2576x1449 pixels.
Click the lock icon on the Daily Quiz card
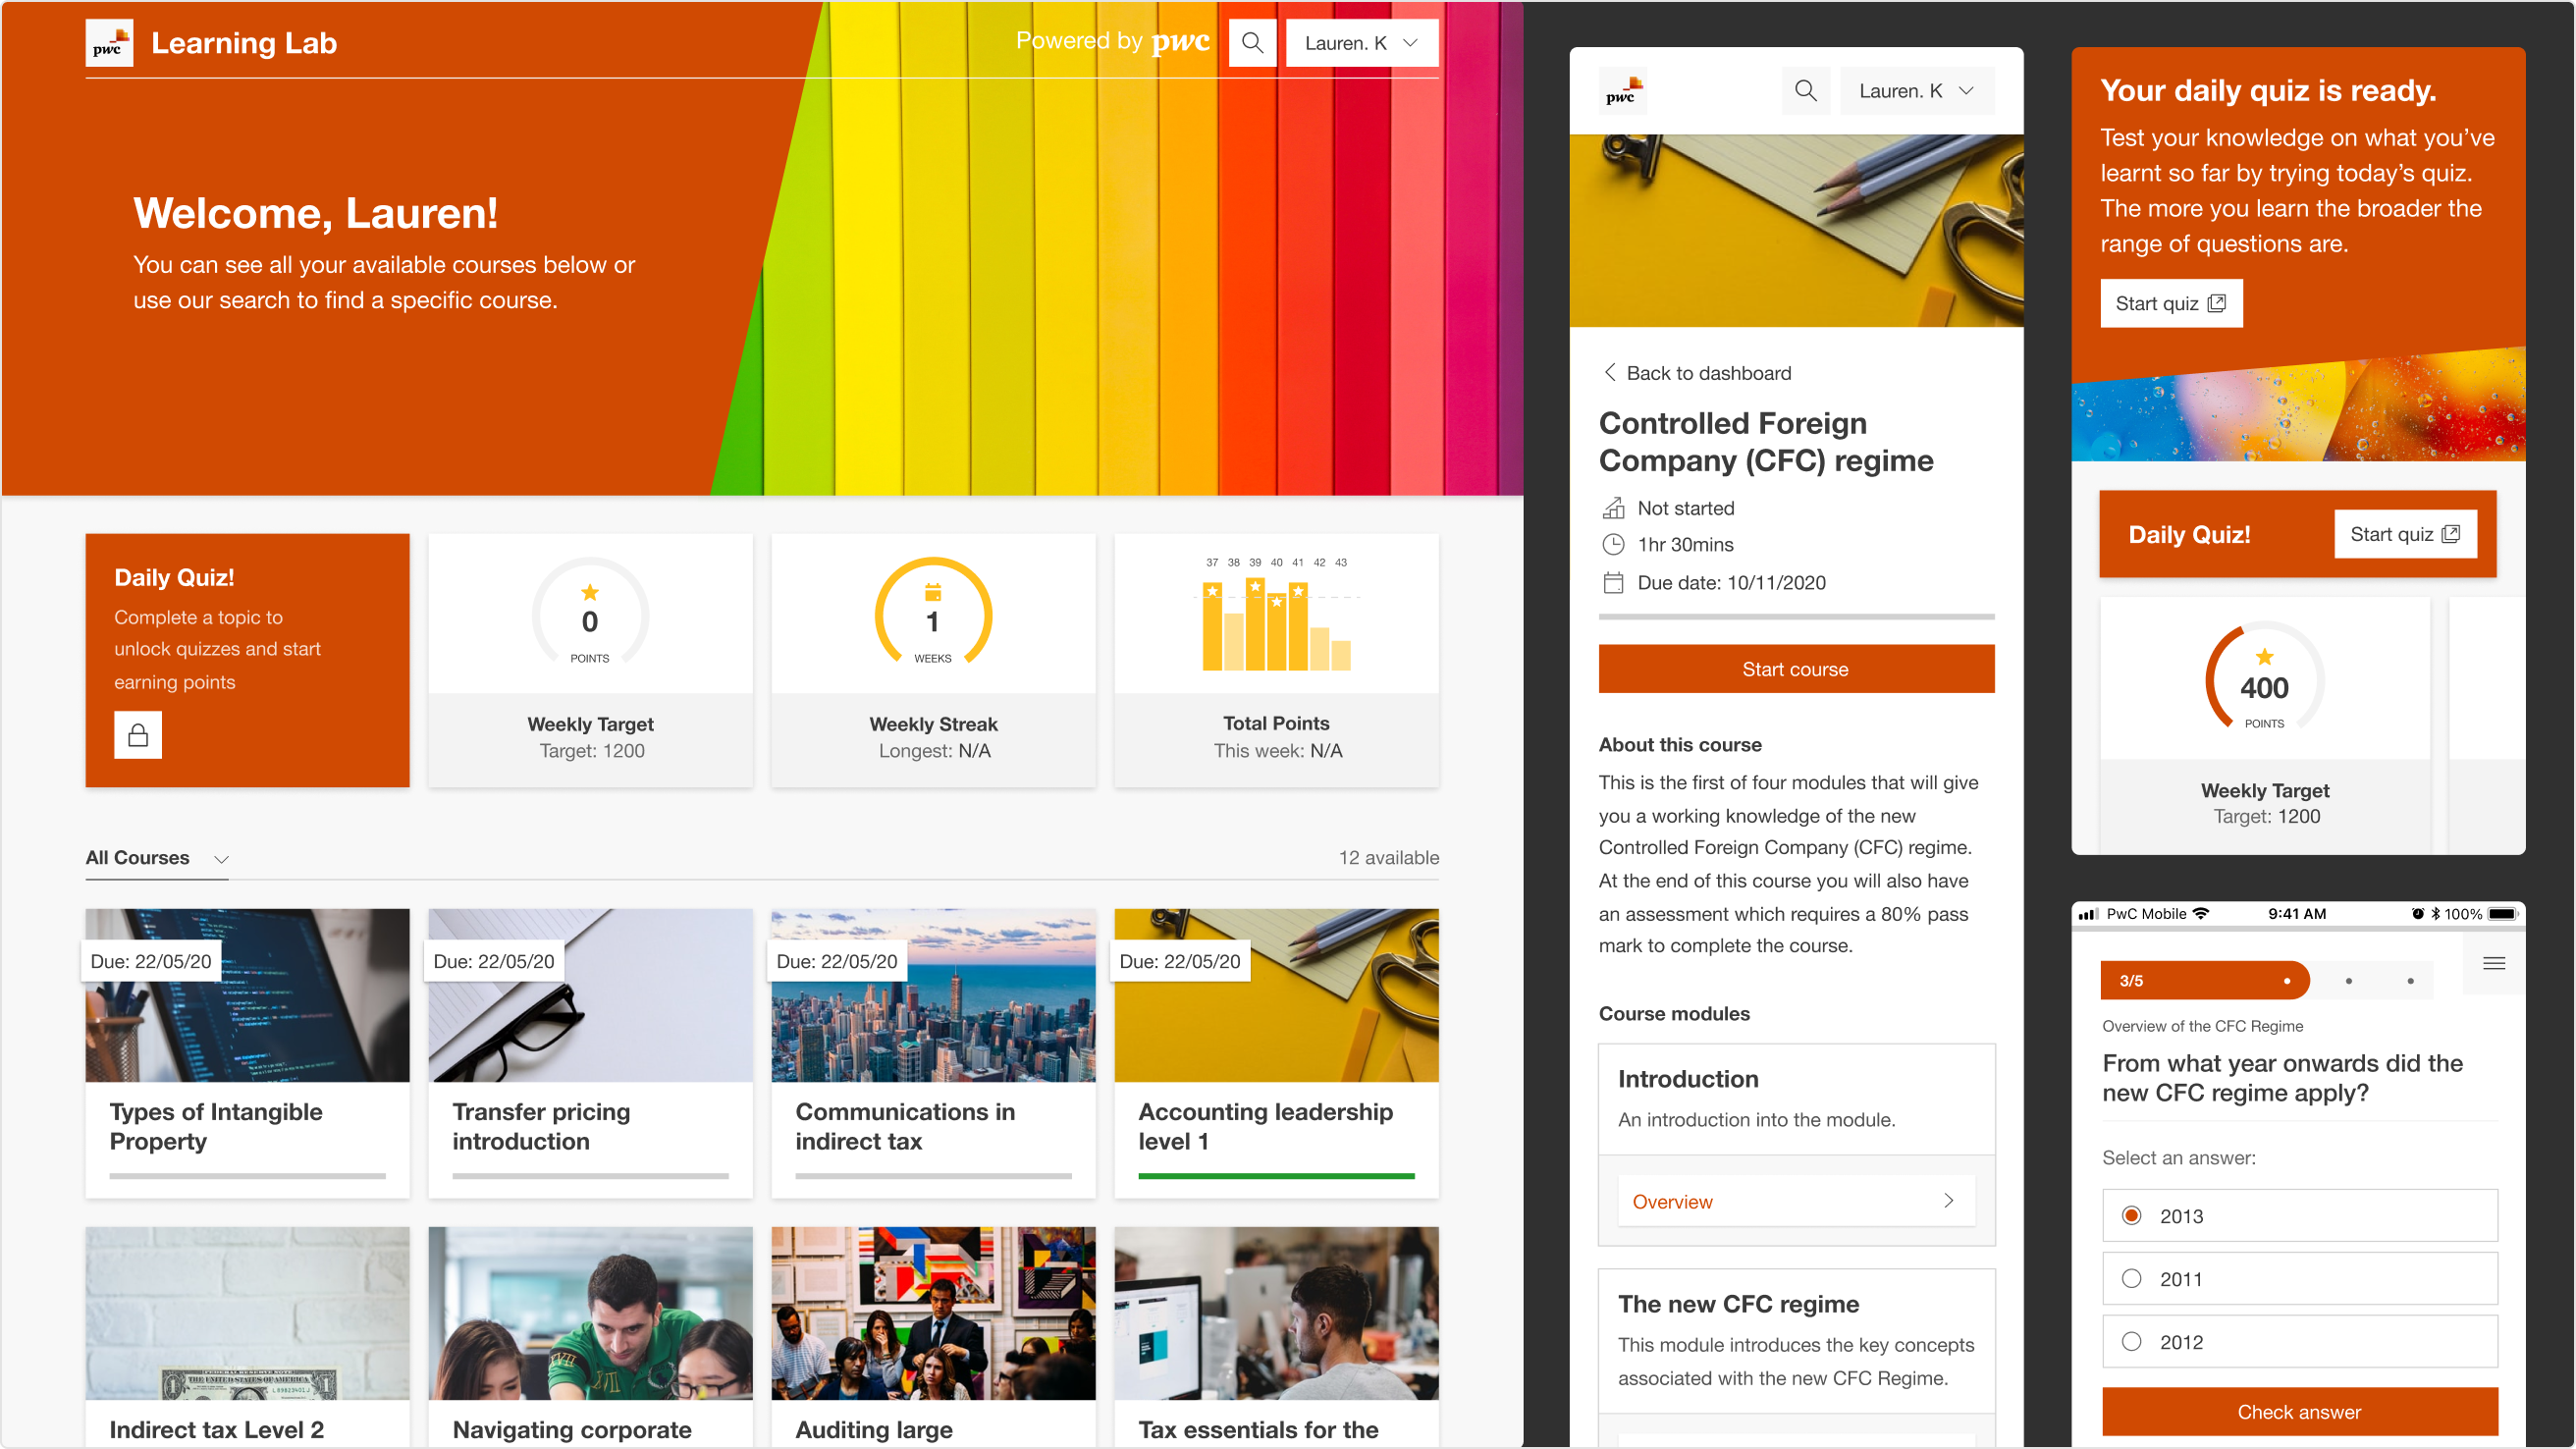(138, 735)
